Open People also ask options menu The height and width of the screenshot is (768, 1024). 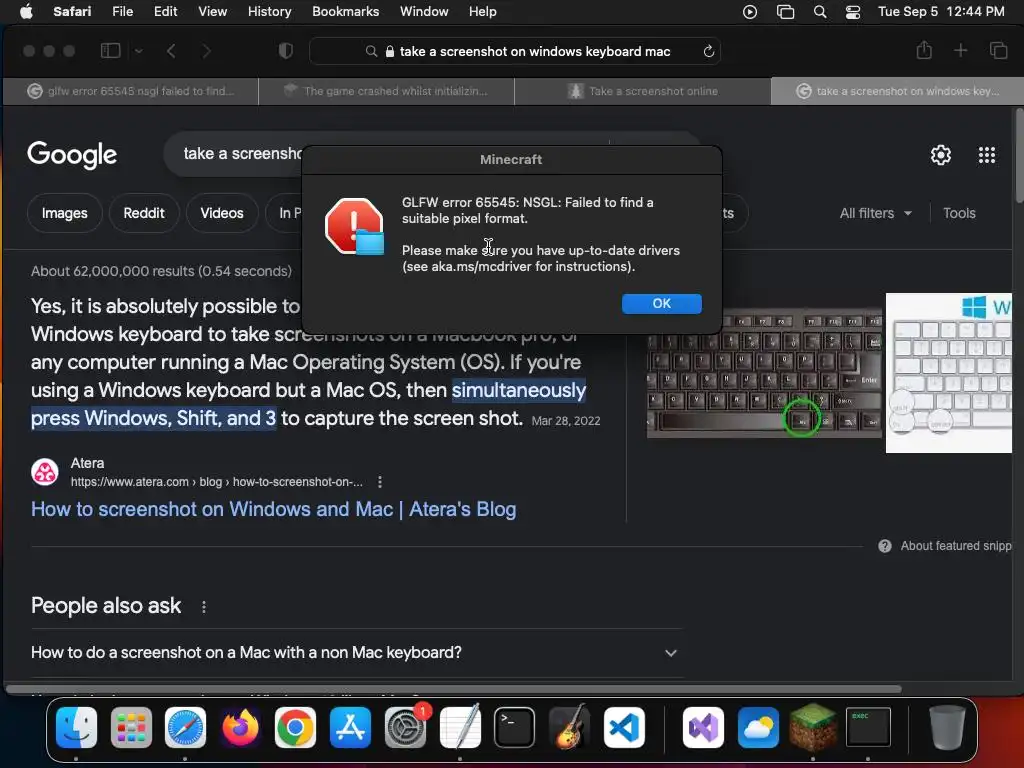[x=204, y=607]
